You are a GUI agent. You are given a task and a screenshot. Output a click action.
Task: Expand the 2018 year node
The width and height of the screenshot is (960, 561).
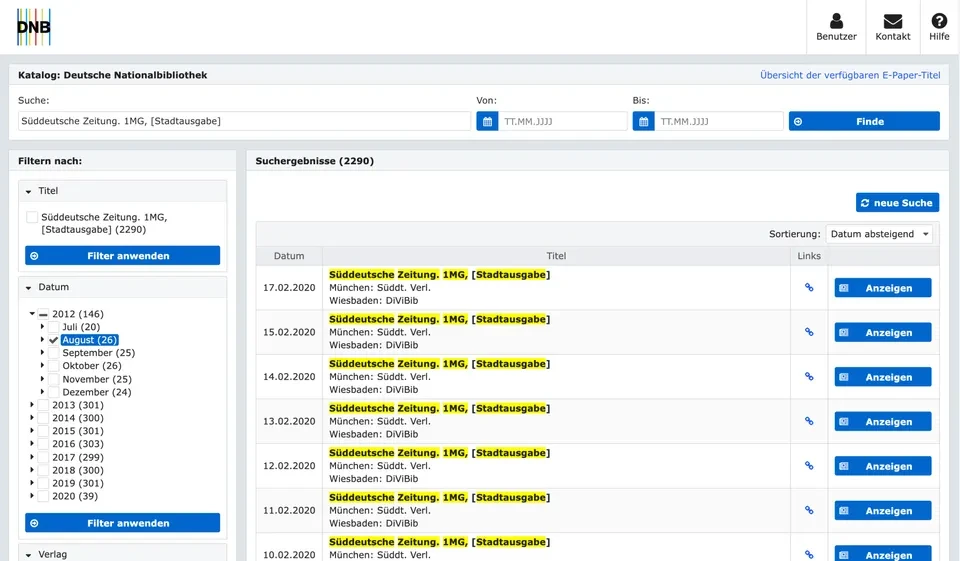(32, 470)
